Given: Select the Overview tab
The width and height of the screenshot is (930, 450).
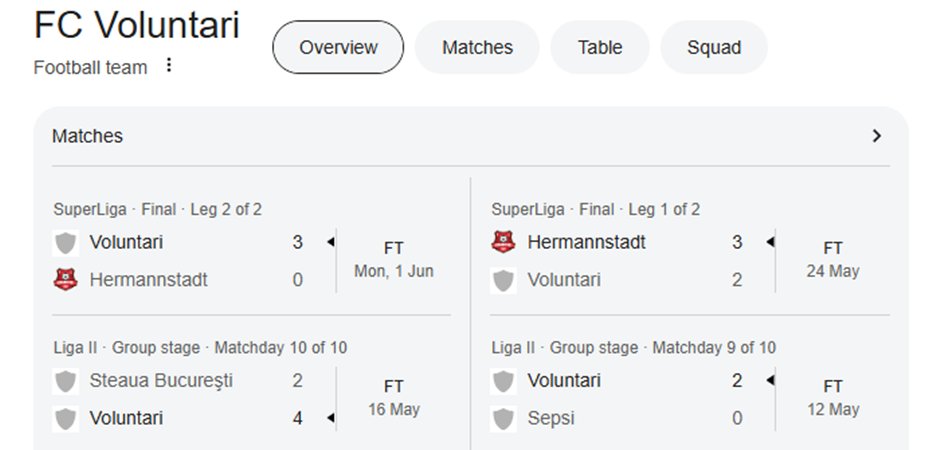Looking at the screenshot, I should click(x=338, y=47).
